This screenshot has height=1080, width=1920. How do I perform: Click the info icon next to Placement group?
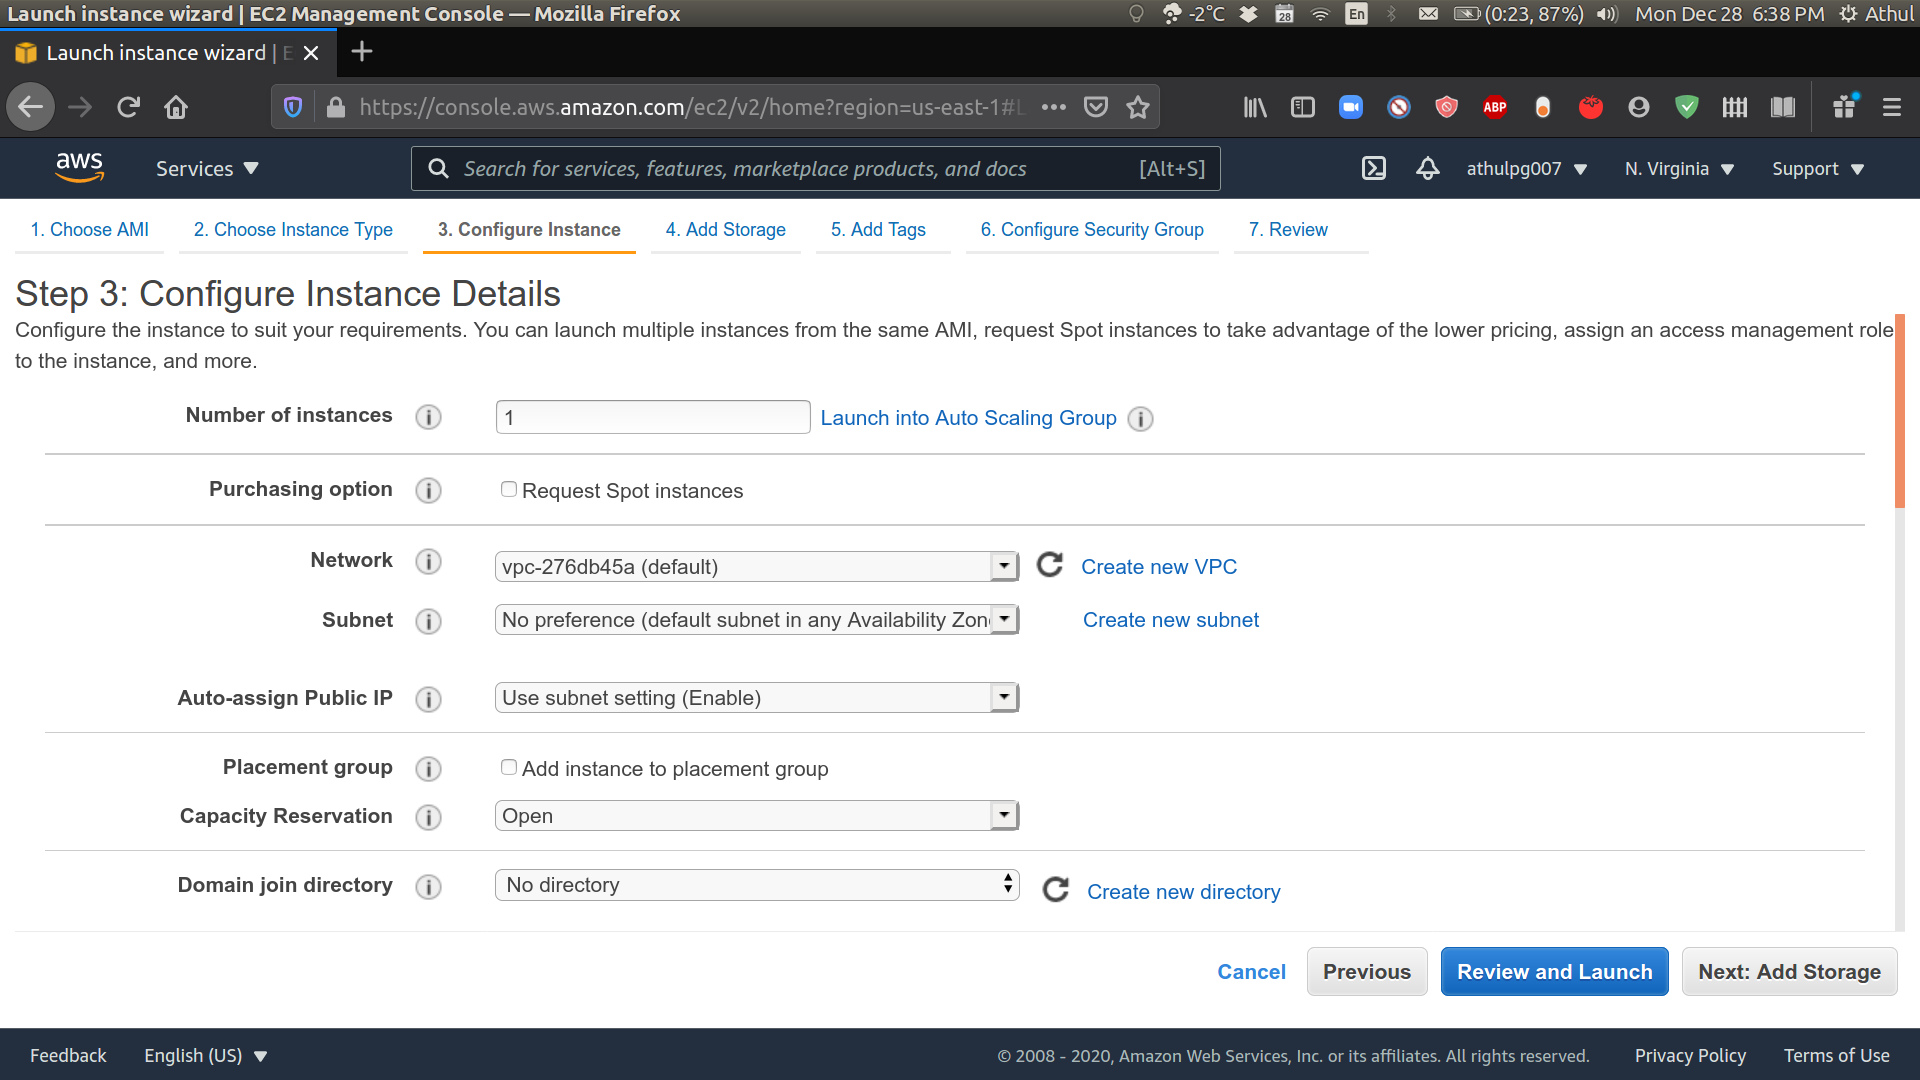click(x=427, y=769)
